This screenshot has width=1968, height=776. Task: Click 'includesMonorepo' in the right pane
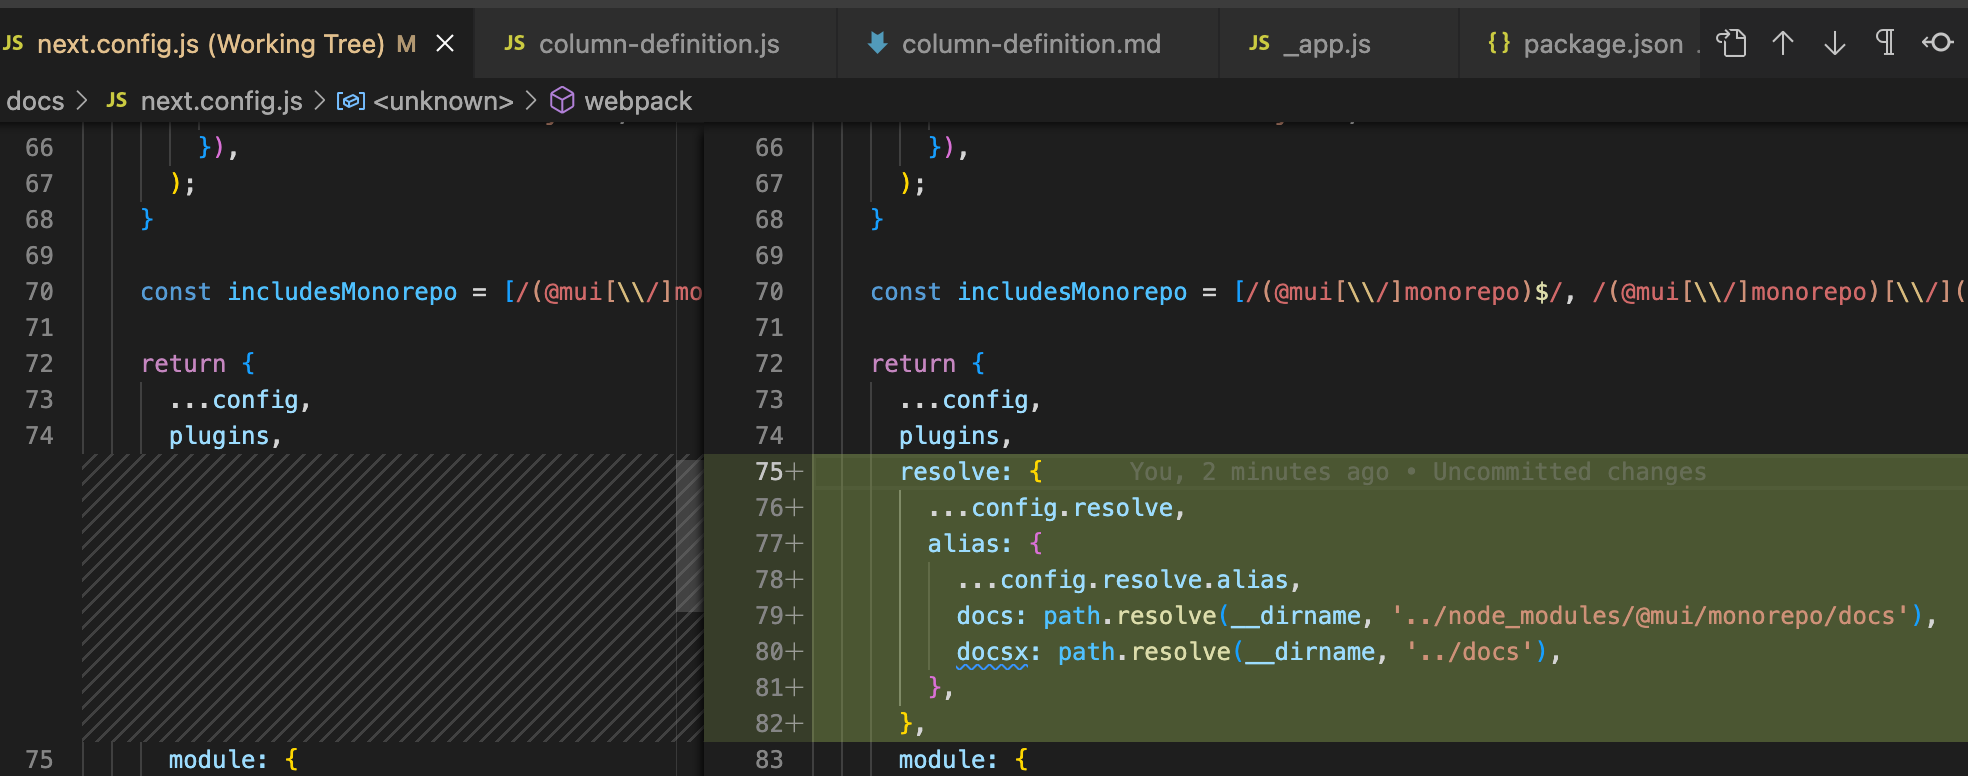[1072, 292]
